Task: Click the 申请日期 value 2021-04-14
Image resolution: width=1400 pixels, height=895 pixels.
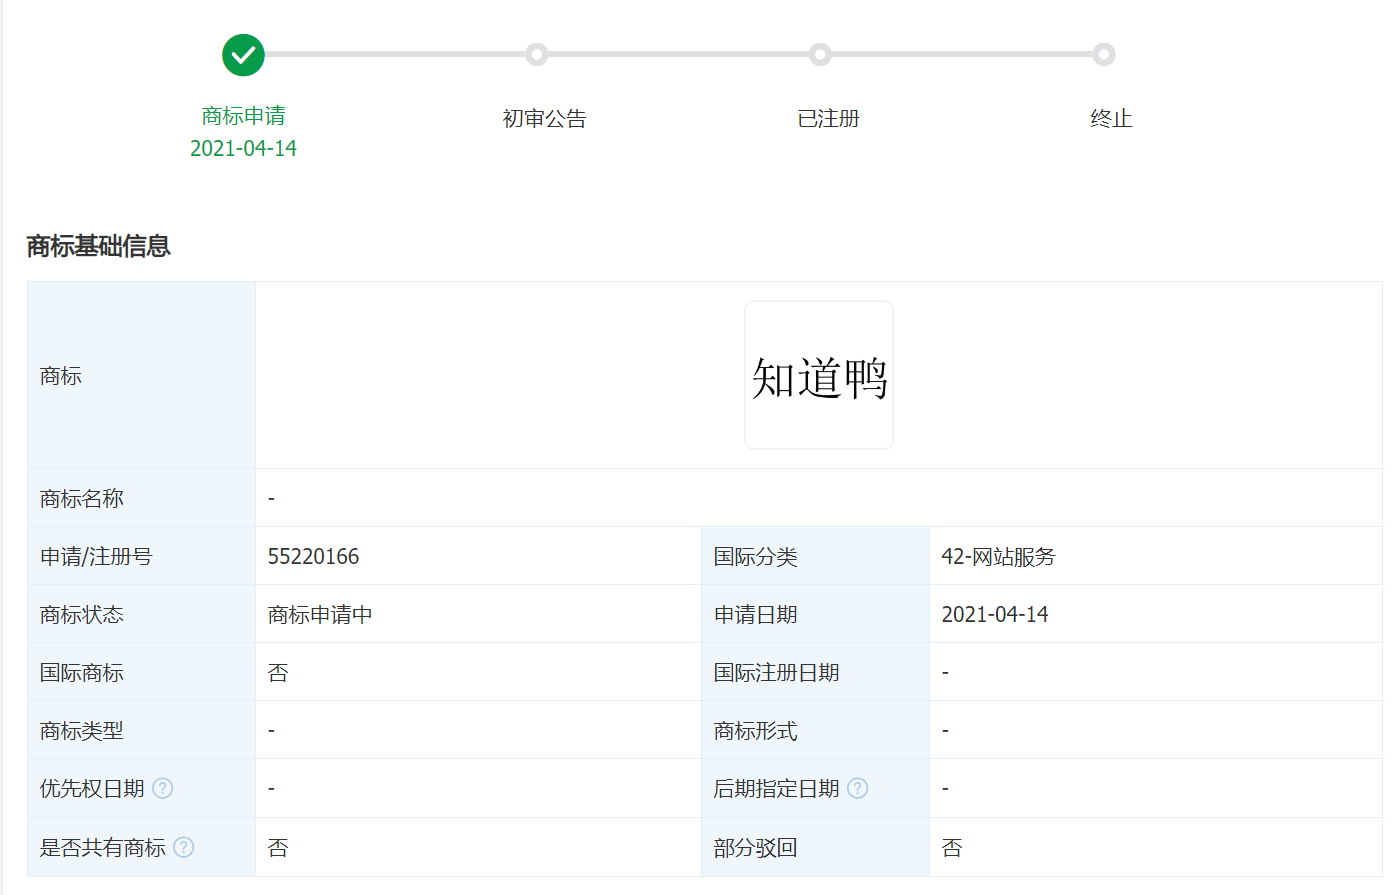Action: pyautogui.click(x=994, y=614)
